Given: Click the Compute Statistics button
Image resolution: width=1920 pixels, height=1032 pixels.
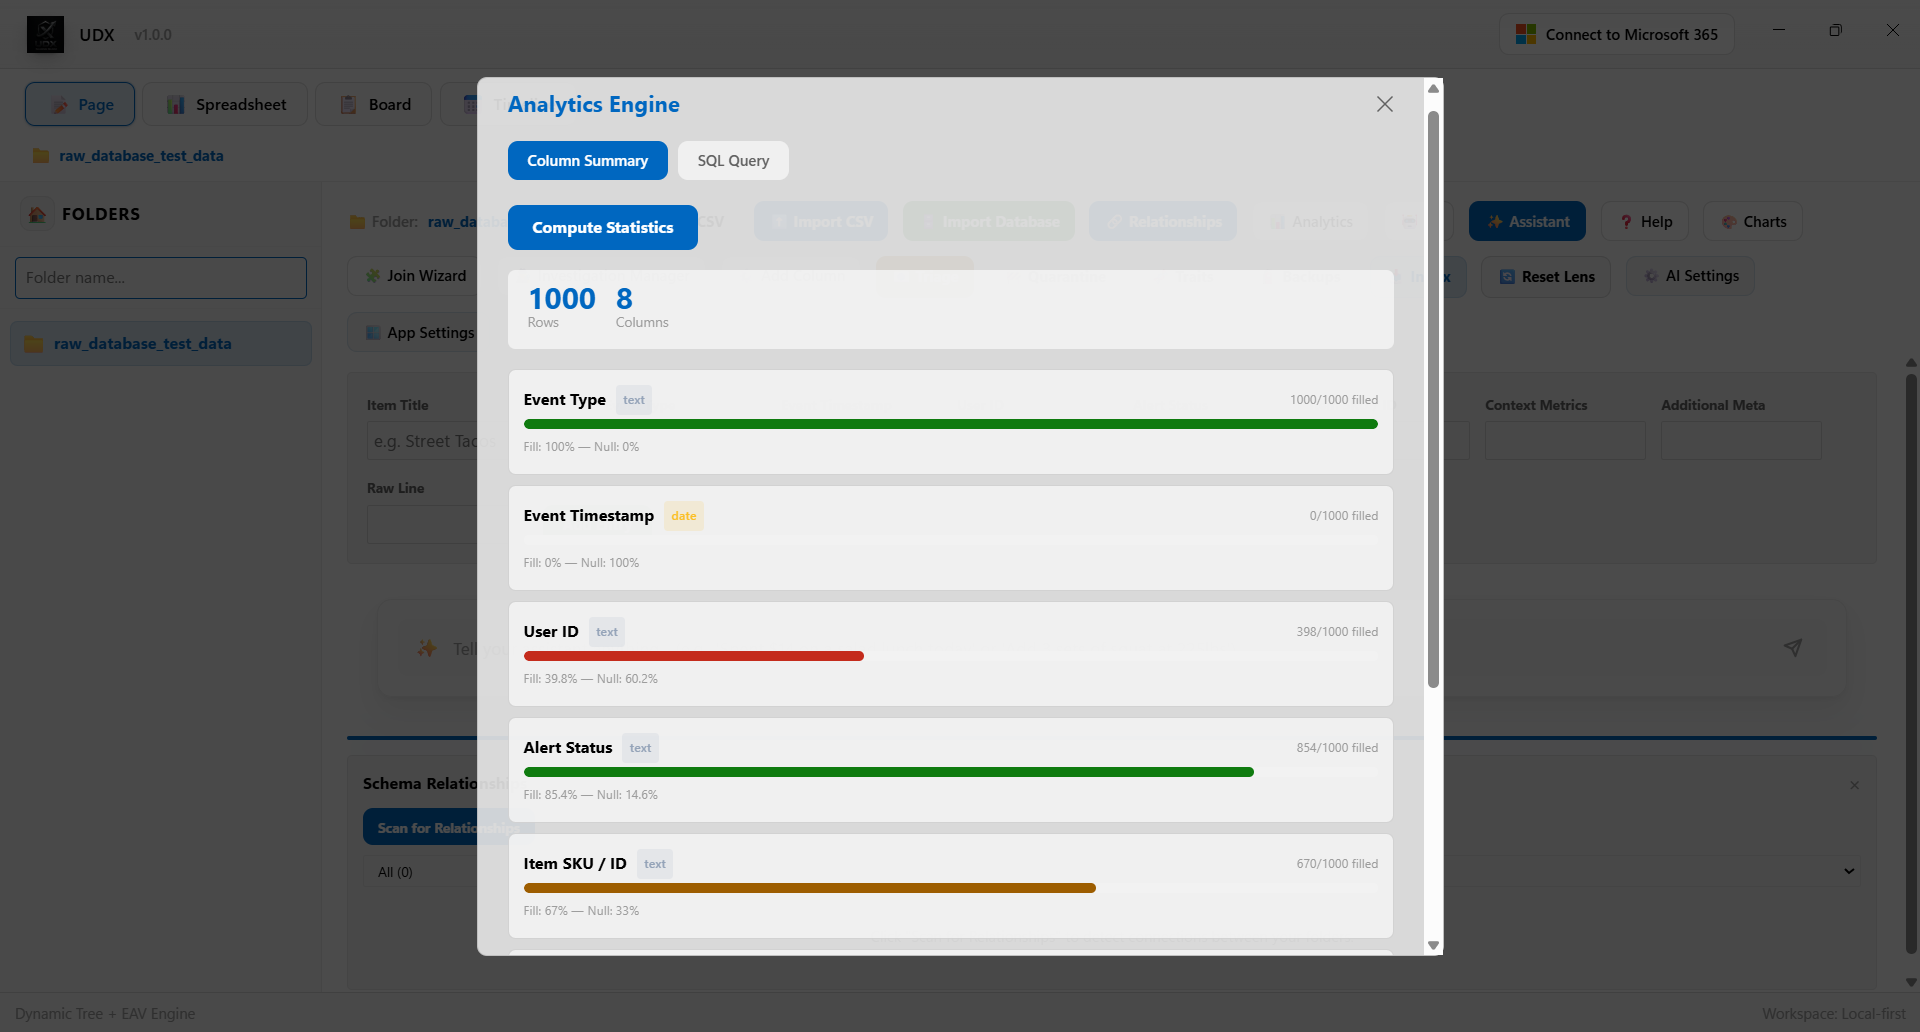Looking at the screenshot, I should pos(602,227).
